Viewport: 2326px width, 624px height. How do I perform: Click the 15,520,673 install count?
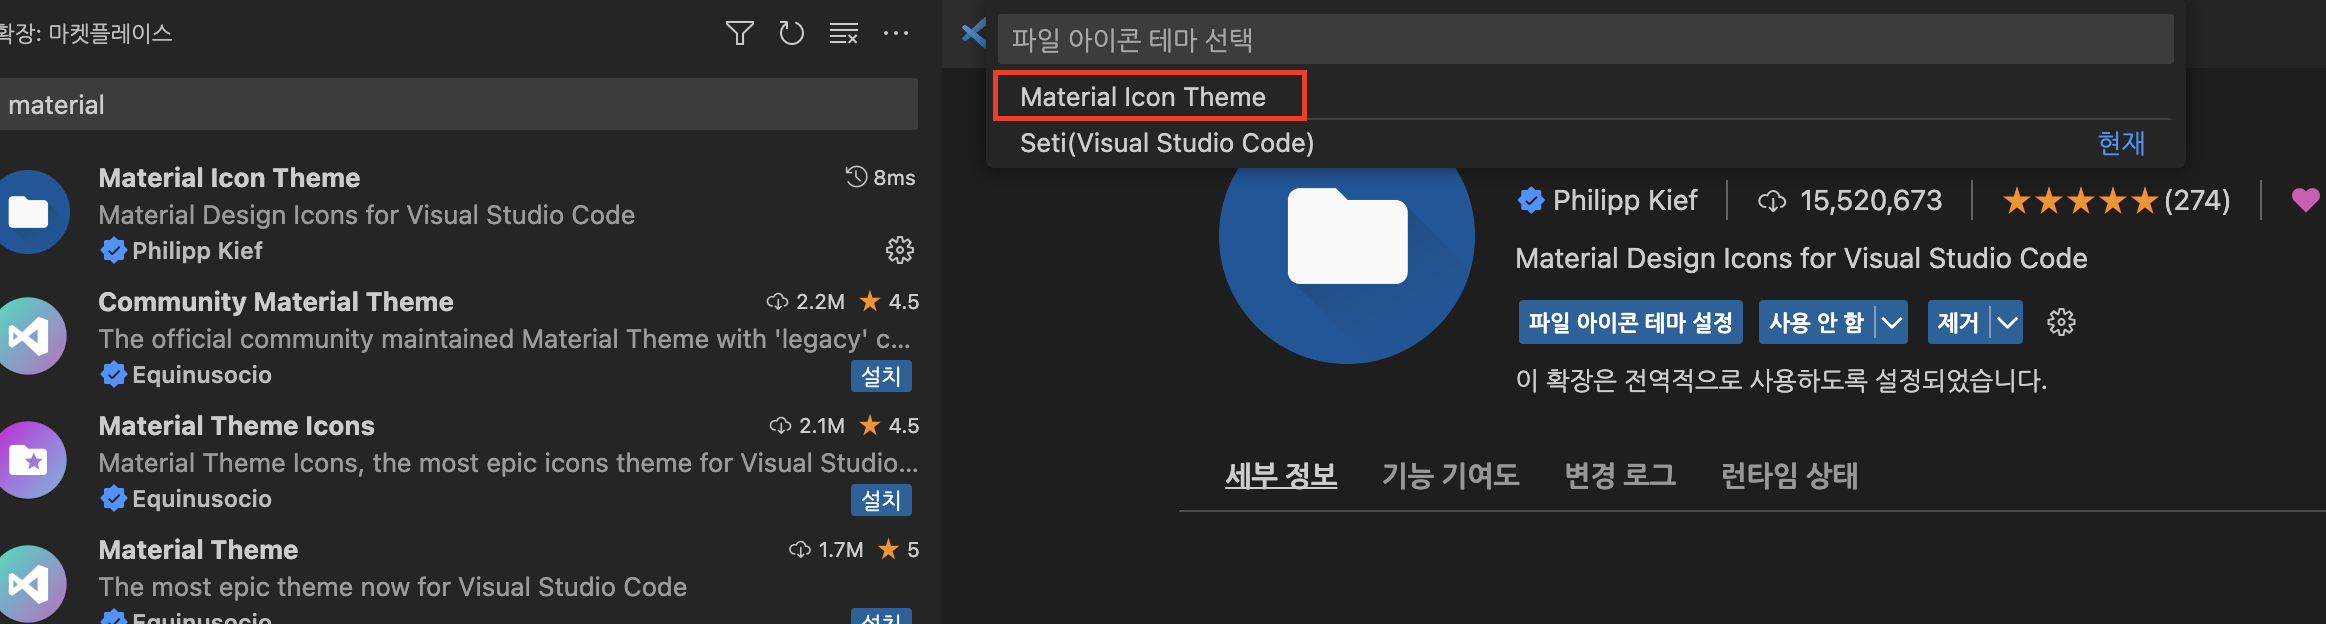click(x=1871, y=201)
